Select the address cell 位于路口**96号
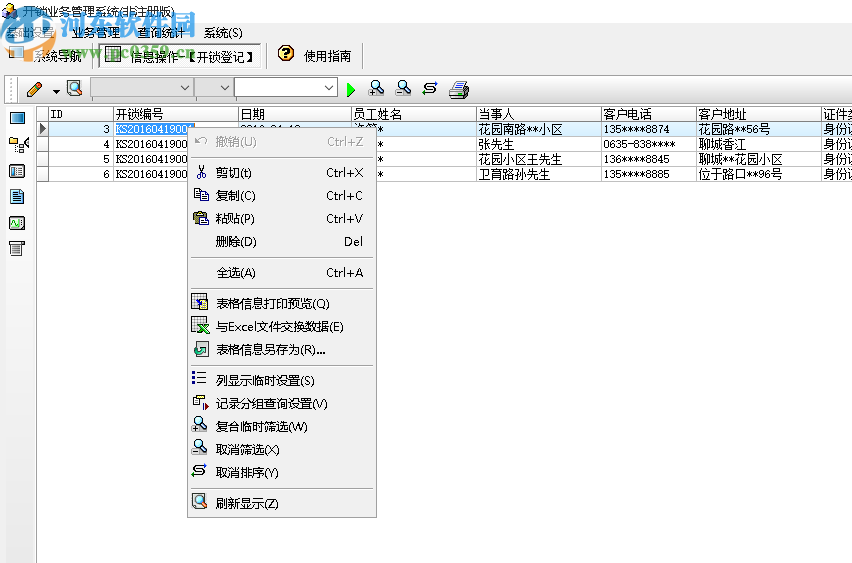Screen dimensions: 852x563 pyautogui.click(x=759, y=174)
